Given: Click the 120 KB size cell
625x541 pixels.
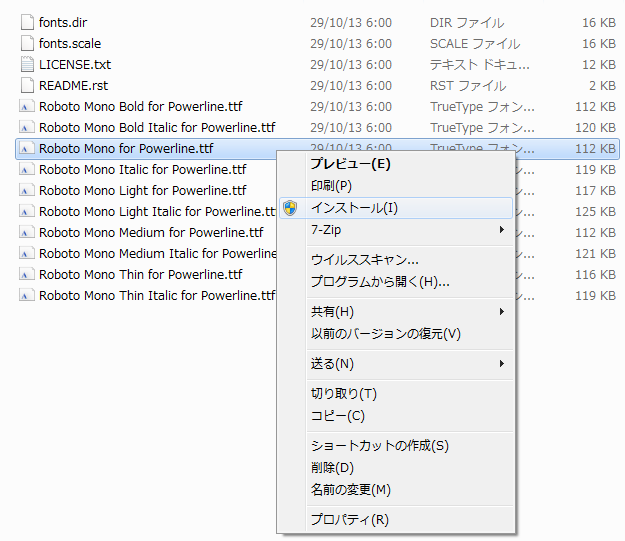Looking at the screenshot, I should tap(596, 128).
